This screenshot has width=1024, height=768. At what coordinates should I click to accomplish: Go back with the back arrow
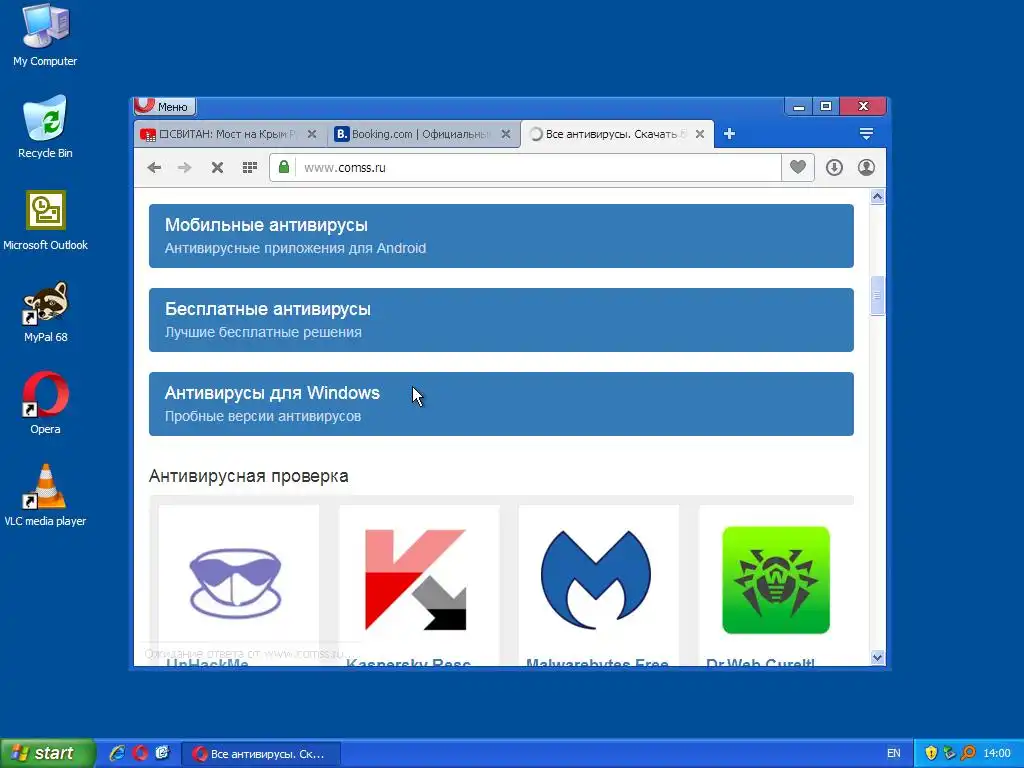pos(154,168)
